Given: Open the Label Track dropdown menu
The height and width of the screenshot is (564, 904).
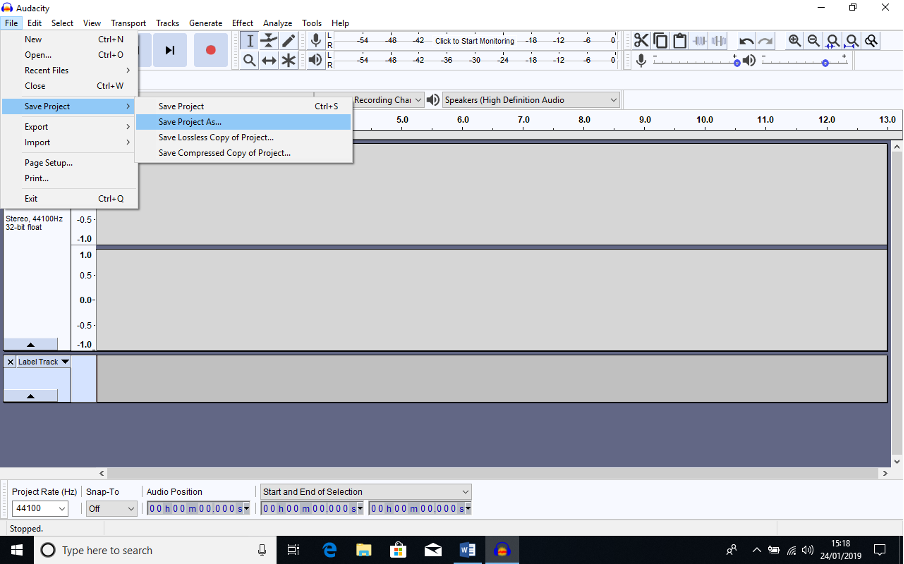Looking at the screenshot, I should pos(44,362).
